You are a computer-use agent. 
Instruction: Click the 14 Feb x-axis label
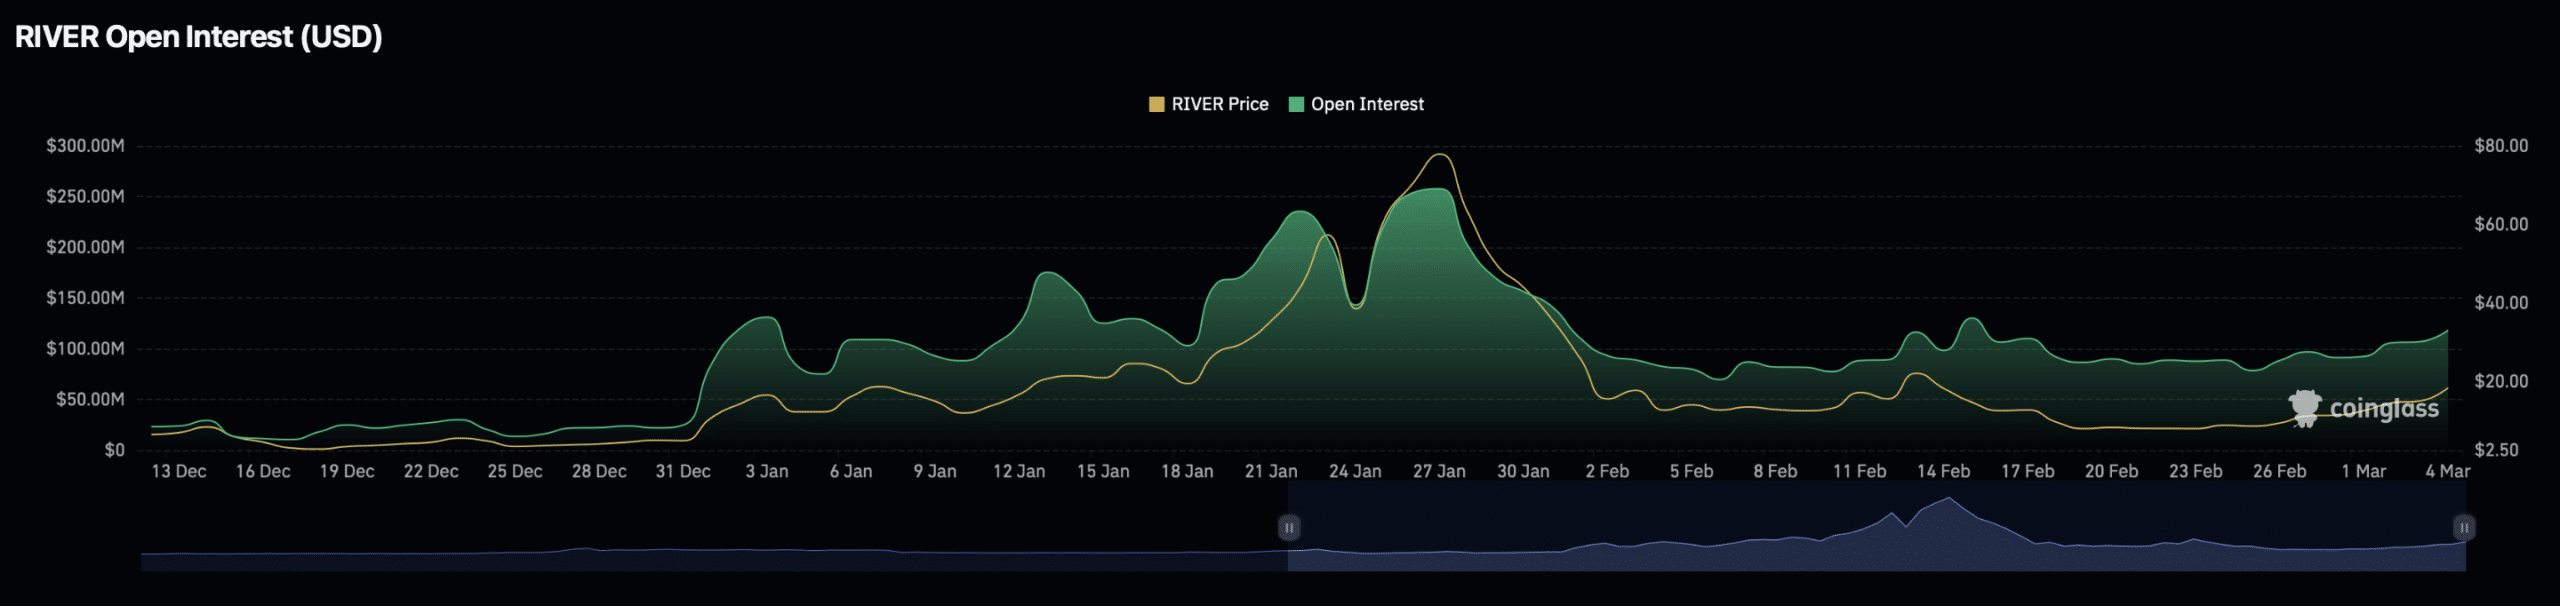[1943, 471]
